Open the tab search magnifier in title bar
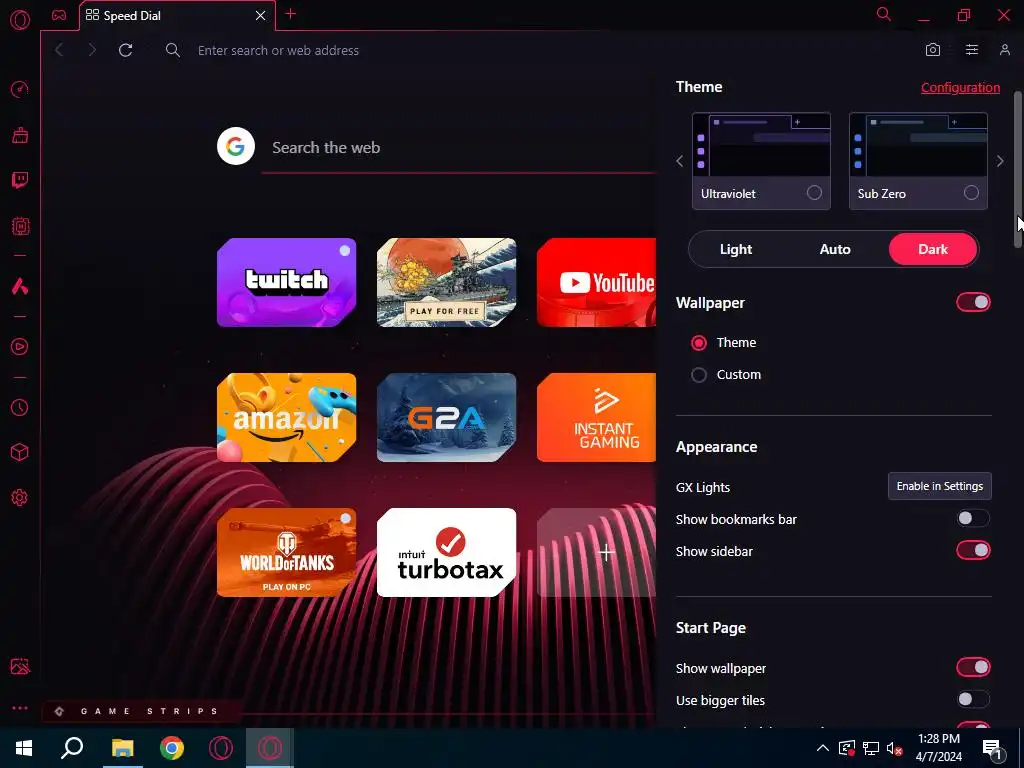Screen dimensions: 1024x768 pos(884,14)
